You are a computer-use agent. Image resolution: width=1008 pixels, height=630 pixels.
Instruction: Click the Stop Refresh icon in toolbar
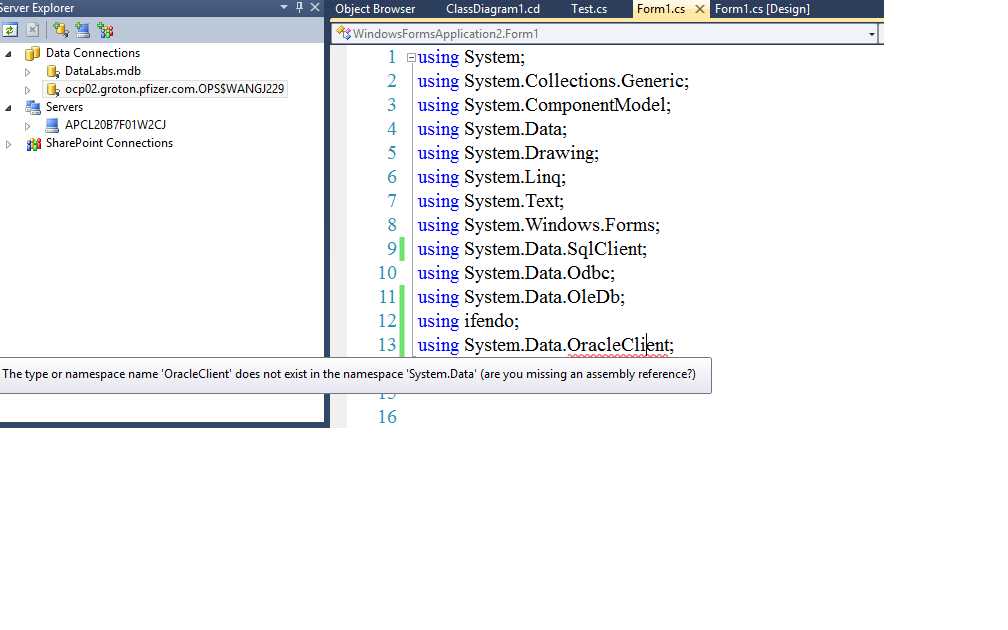pyautogui.click(x=32, y=30)
